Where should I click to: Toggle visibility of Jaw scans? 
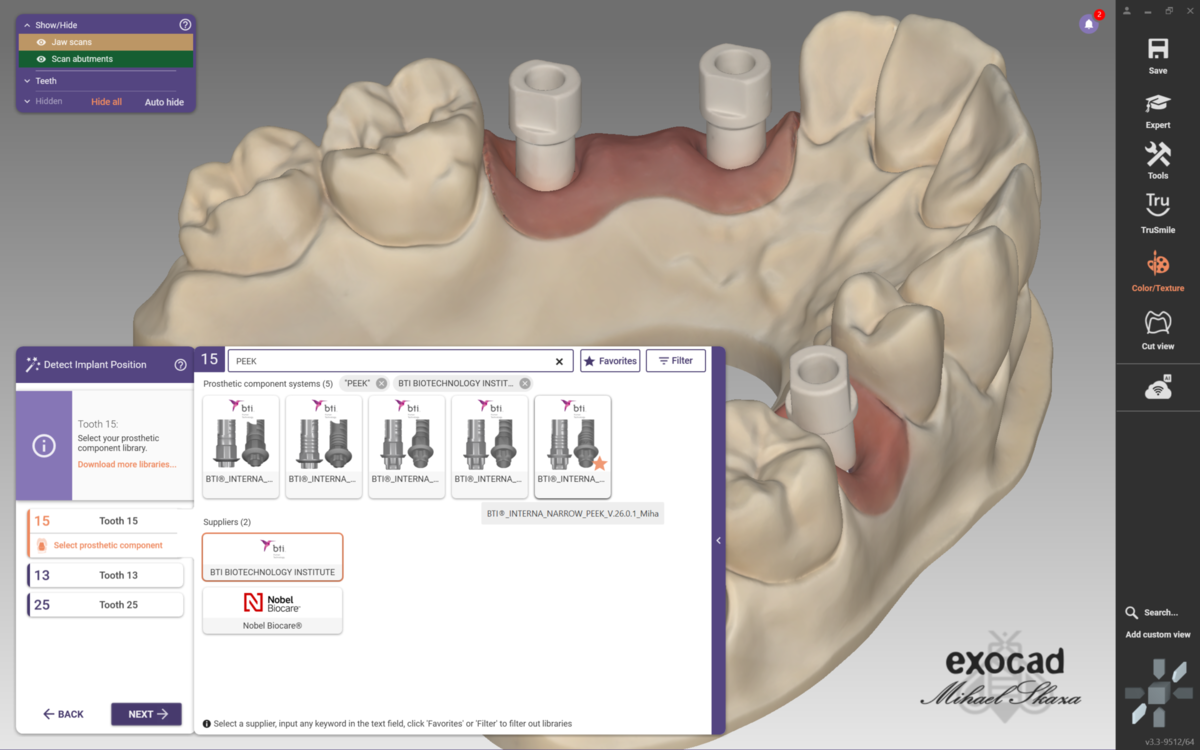tap(41, 43)
